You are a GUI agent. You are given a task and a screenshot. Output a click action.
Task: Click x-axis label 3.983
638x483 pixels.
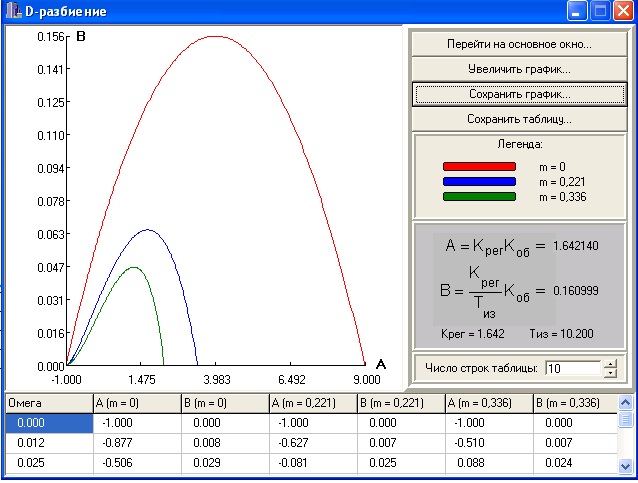point(216,380)
